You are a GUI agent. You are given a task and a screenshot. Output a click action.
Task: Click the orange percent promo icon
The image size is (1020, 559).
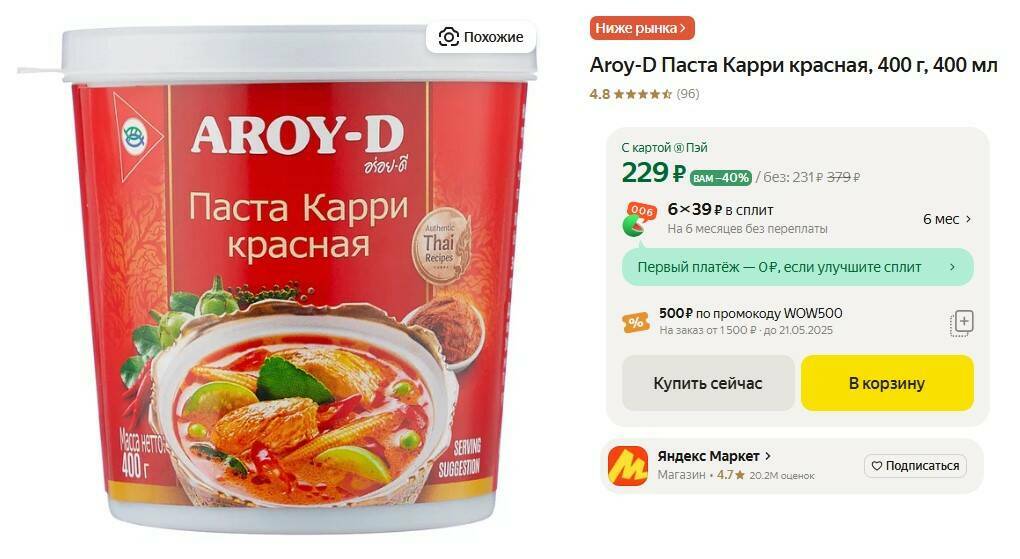[636, 322]
